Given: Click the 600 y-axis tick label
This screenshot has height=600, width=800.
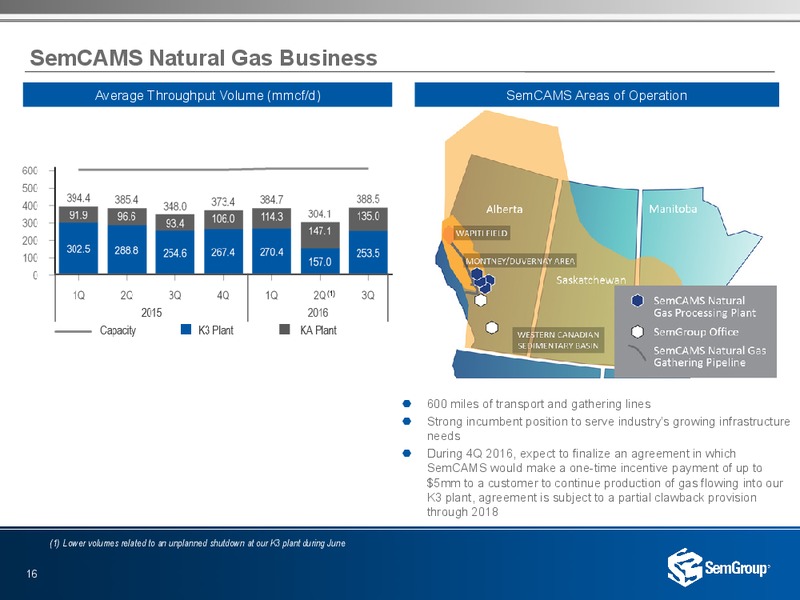Looking at the screenshot, I should pos(30,170).
